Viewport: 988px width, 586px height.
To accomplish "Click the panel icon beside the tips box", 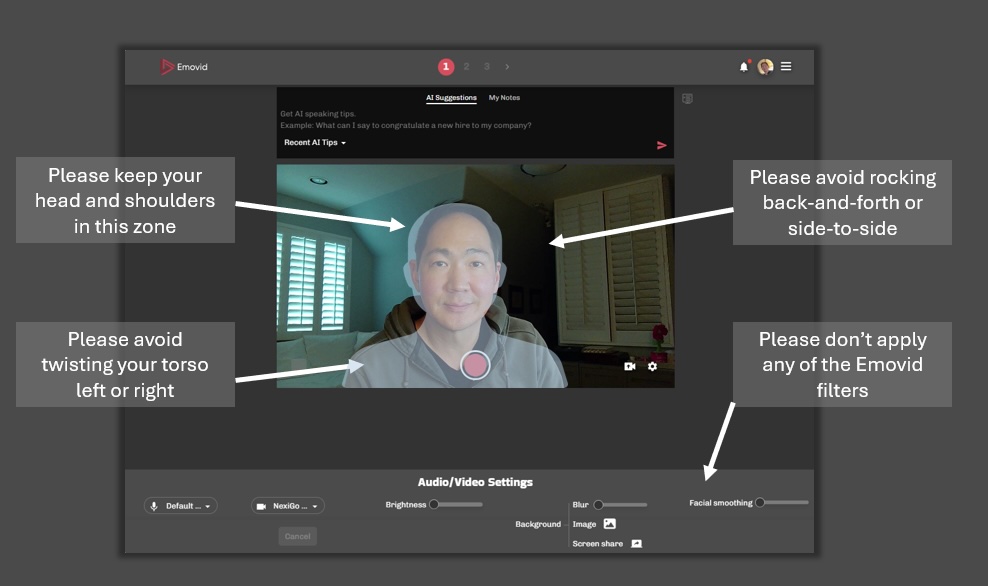I will [x=687, y=98].
